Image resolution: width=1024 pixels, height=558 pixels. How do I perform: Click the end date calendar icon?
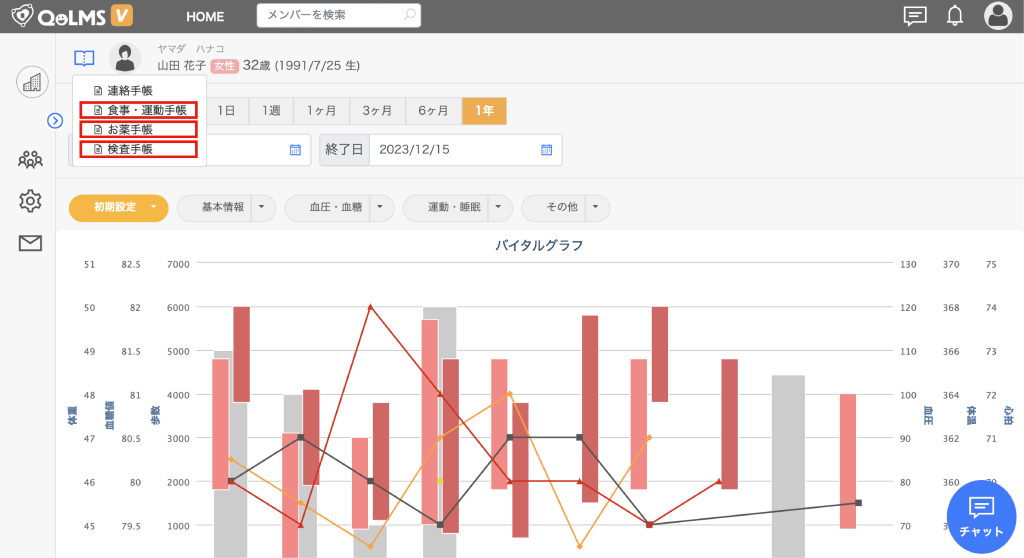coord(546,150)
